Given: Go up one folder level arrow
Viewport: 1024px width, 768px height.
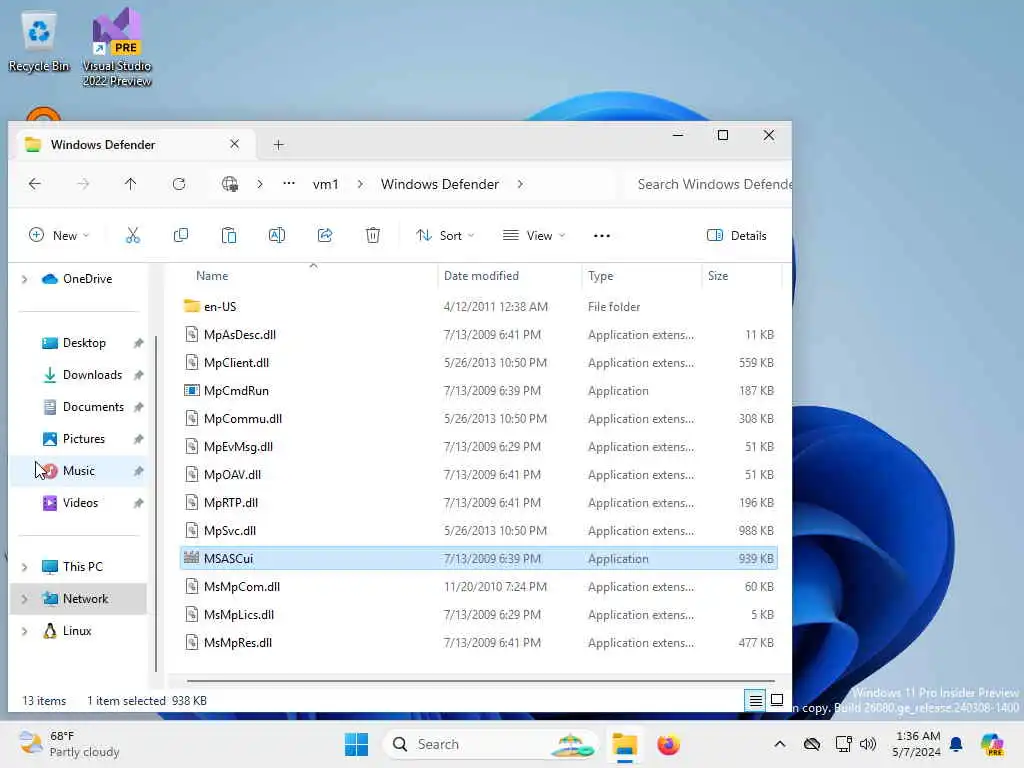Looking at the screenshot, I should (x=131, y=184).
